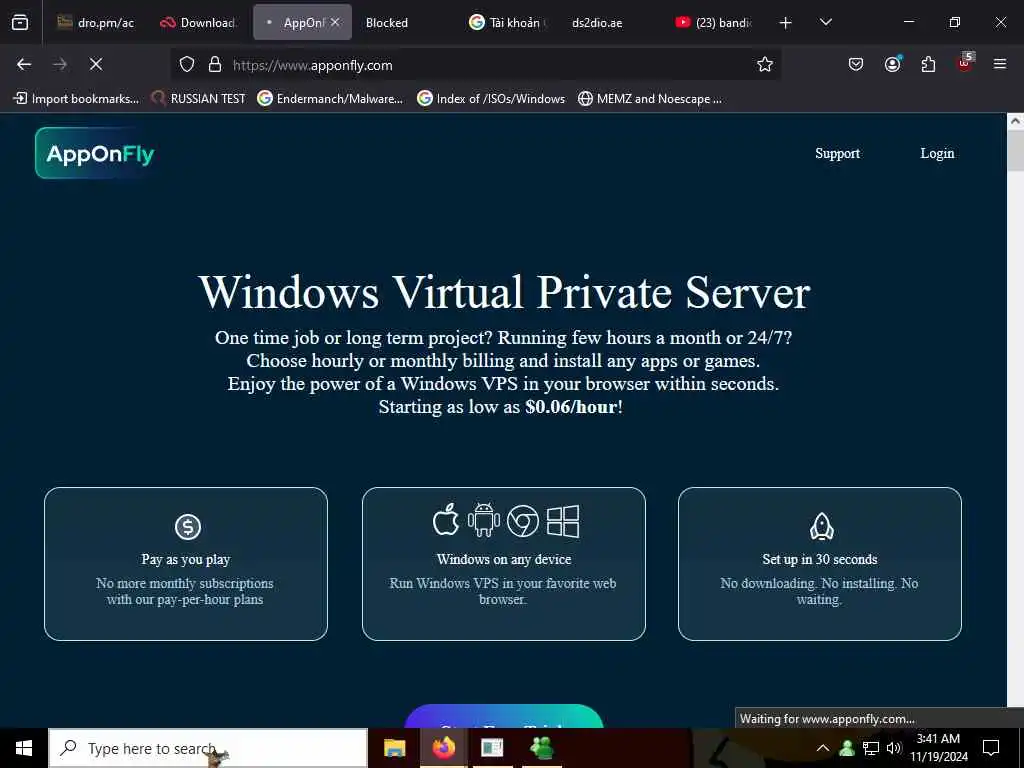Open File Explorer from the taskbar
1024x768 pixels.
click(x=394, y=748)
